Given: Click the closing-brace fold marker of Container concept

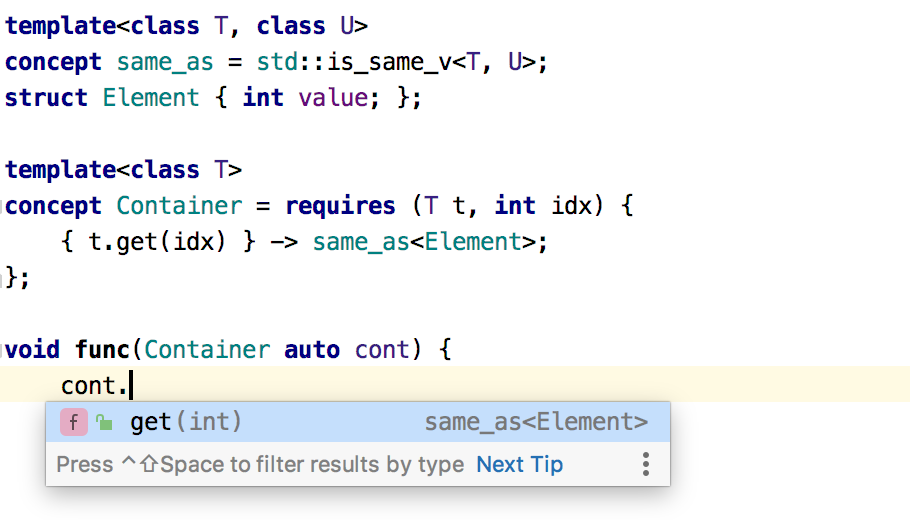Looking at the screenshot, I should pyautogui.click(x=4, y=277).
